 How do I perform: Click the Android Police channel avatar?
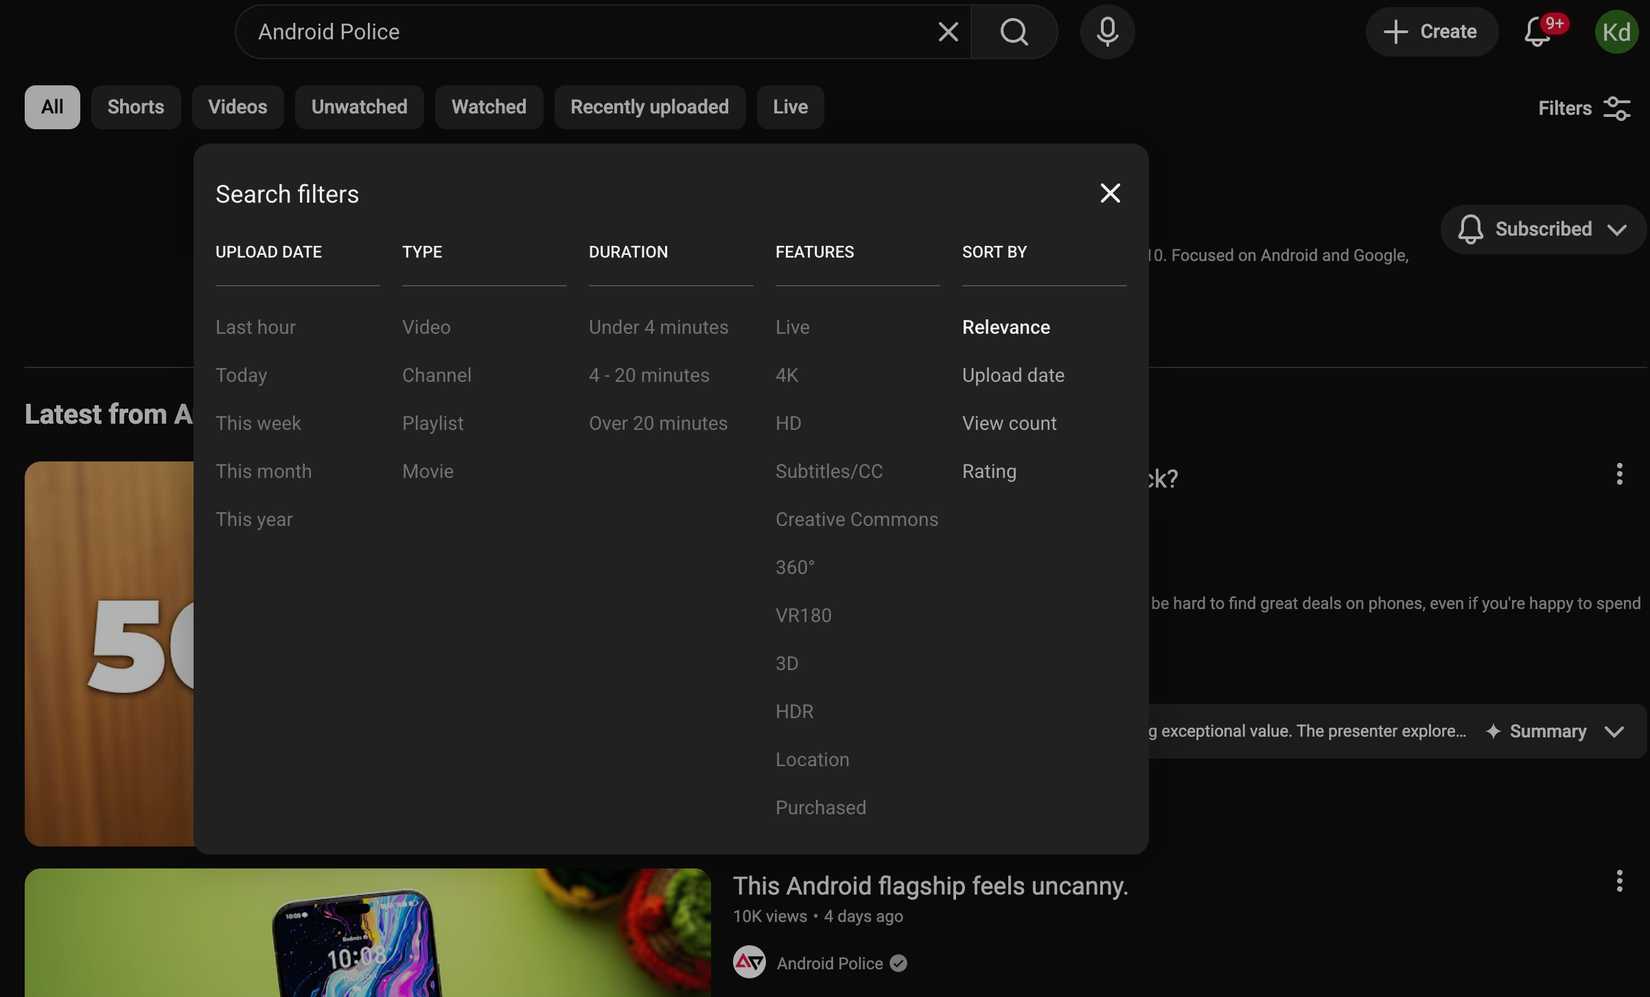point(748,962)
